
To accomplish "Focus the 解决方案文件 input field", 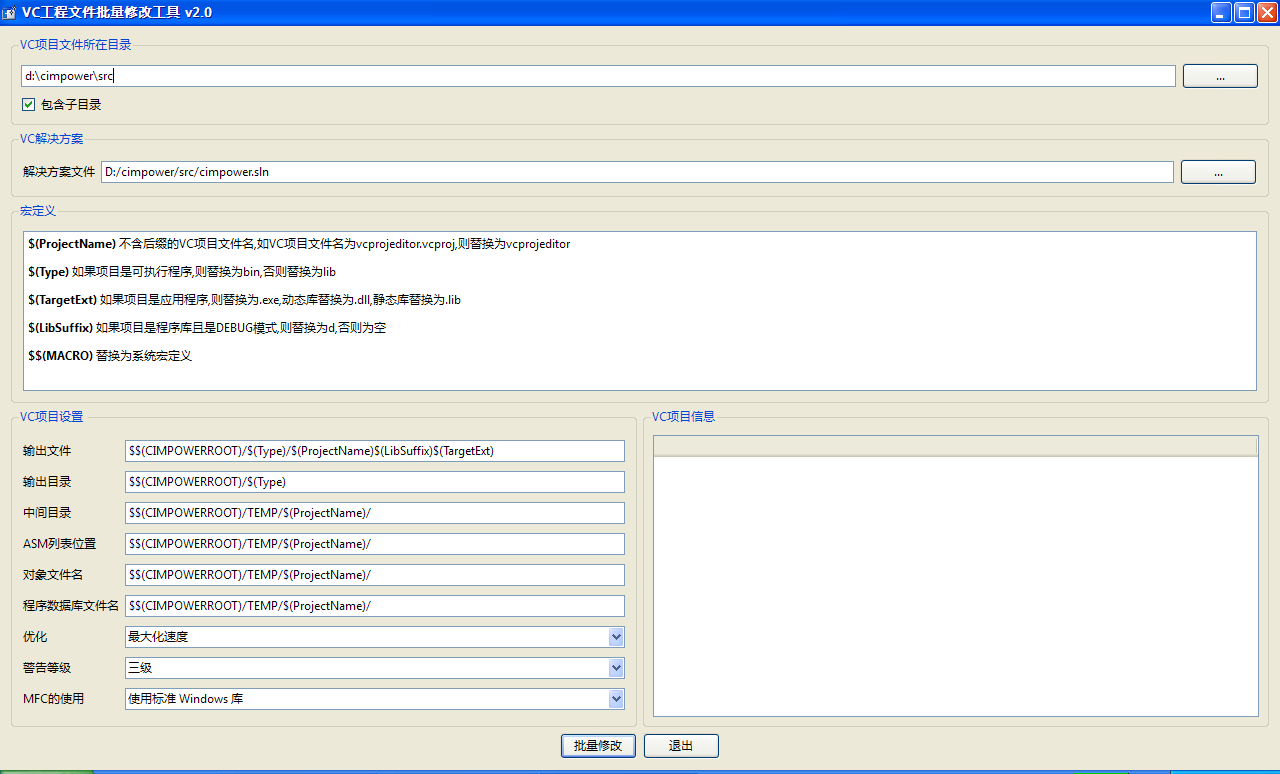I will pyautogui.click(x=637, y=172).
